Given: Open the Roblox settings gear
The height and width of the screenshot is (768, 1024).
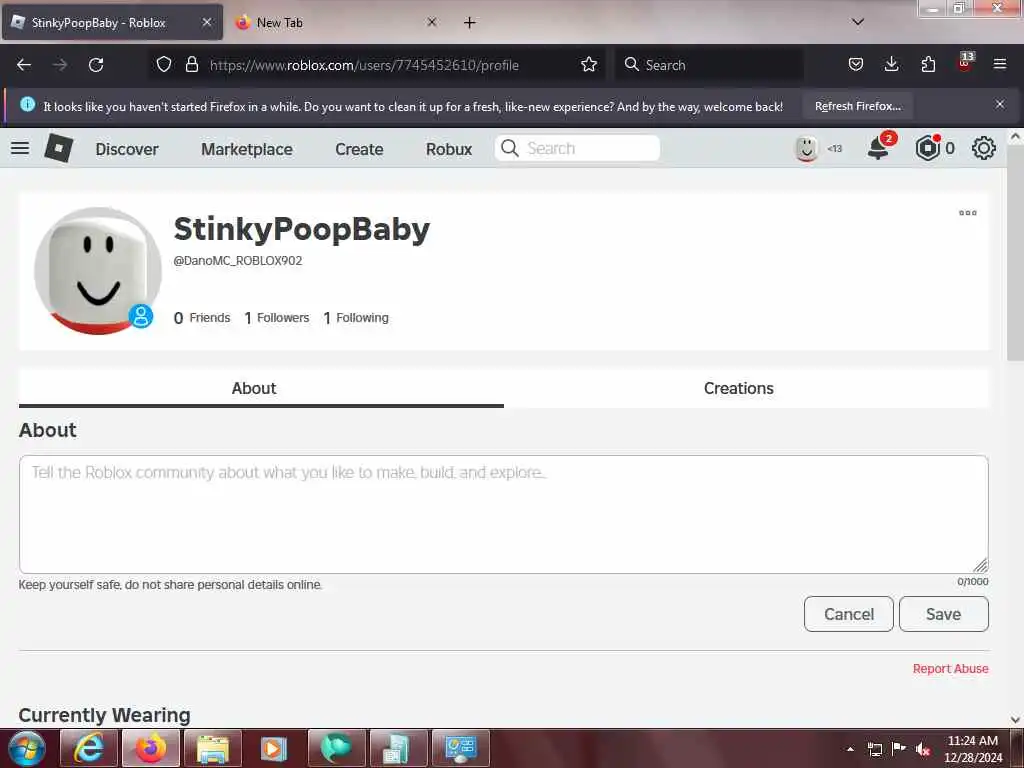Looking at the screenshot, I should [x=984, y=149].
